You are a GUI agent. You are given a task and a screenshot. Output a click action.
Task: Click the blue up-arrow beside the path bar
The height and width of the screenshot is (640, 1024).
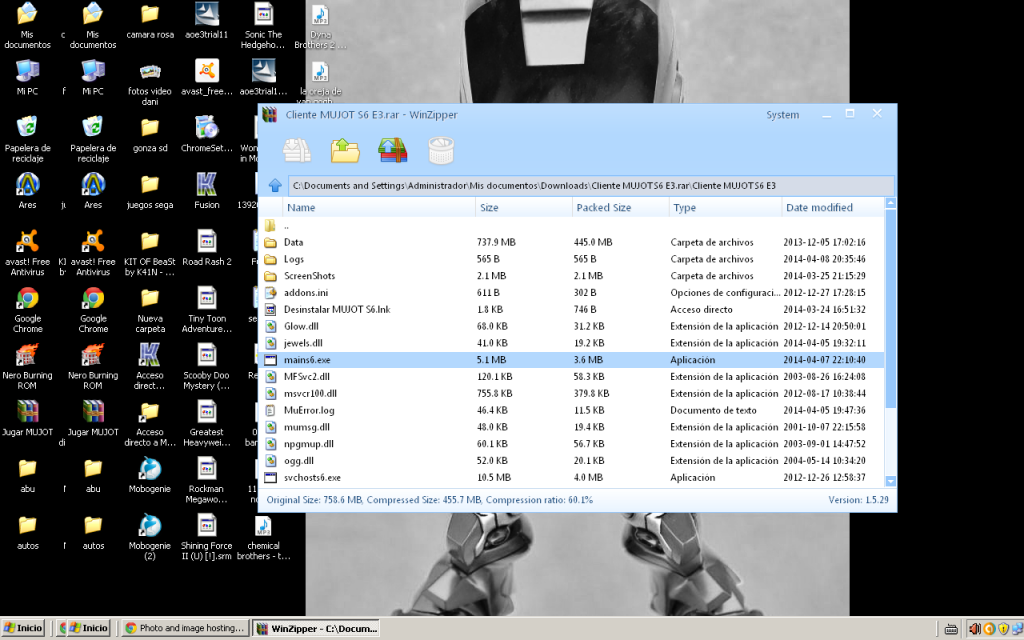tap(275, 186)
